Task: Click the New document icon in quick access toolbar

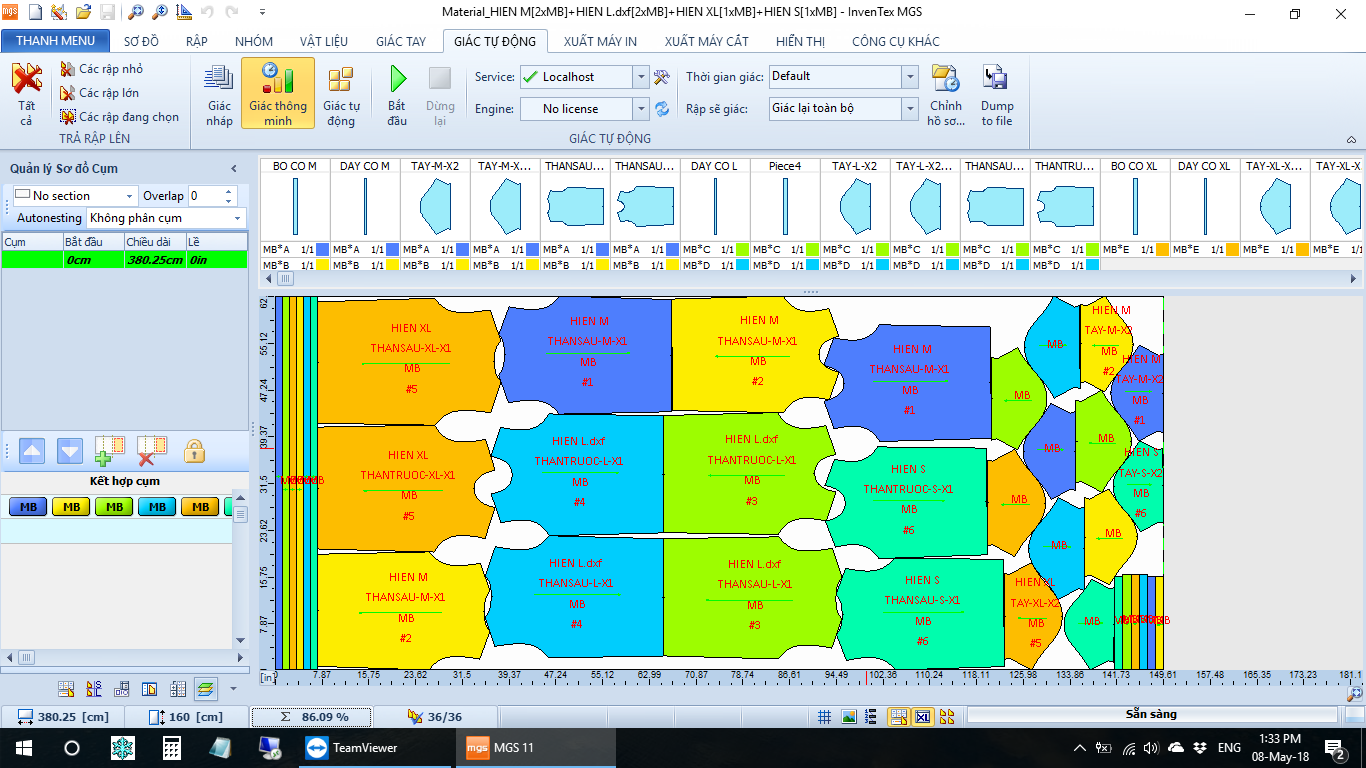Action: 35,13
